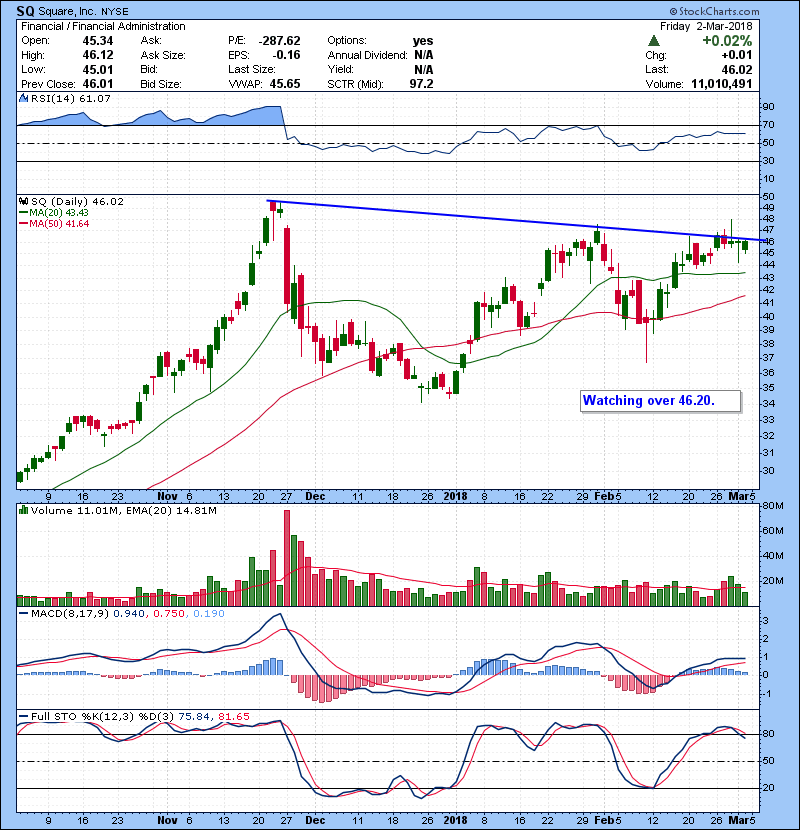Click the EPS value -0.16

pyautogui.click(x=286, y=55)
